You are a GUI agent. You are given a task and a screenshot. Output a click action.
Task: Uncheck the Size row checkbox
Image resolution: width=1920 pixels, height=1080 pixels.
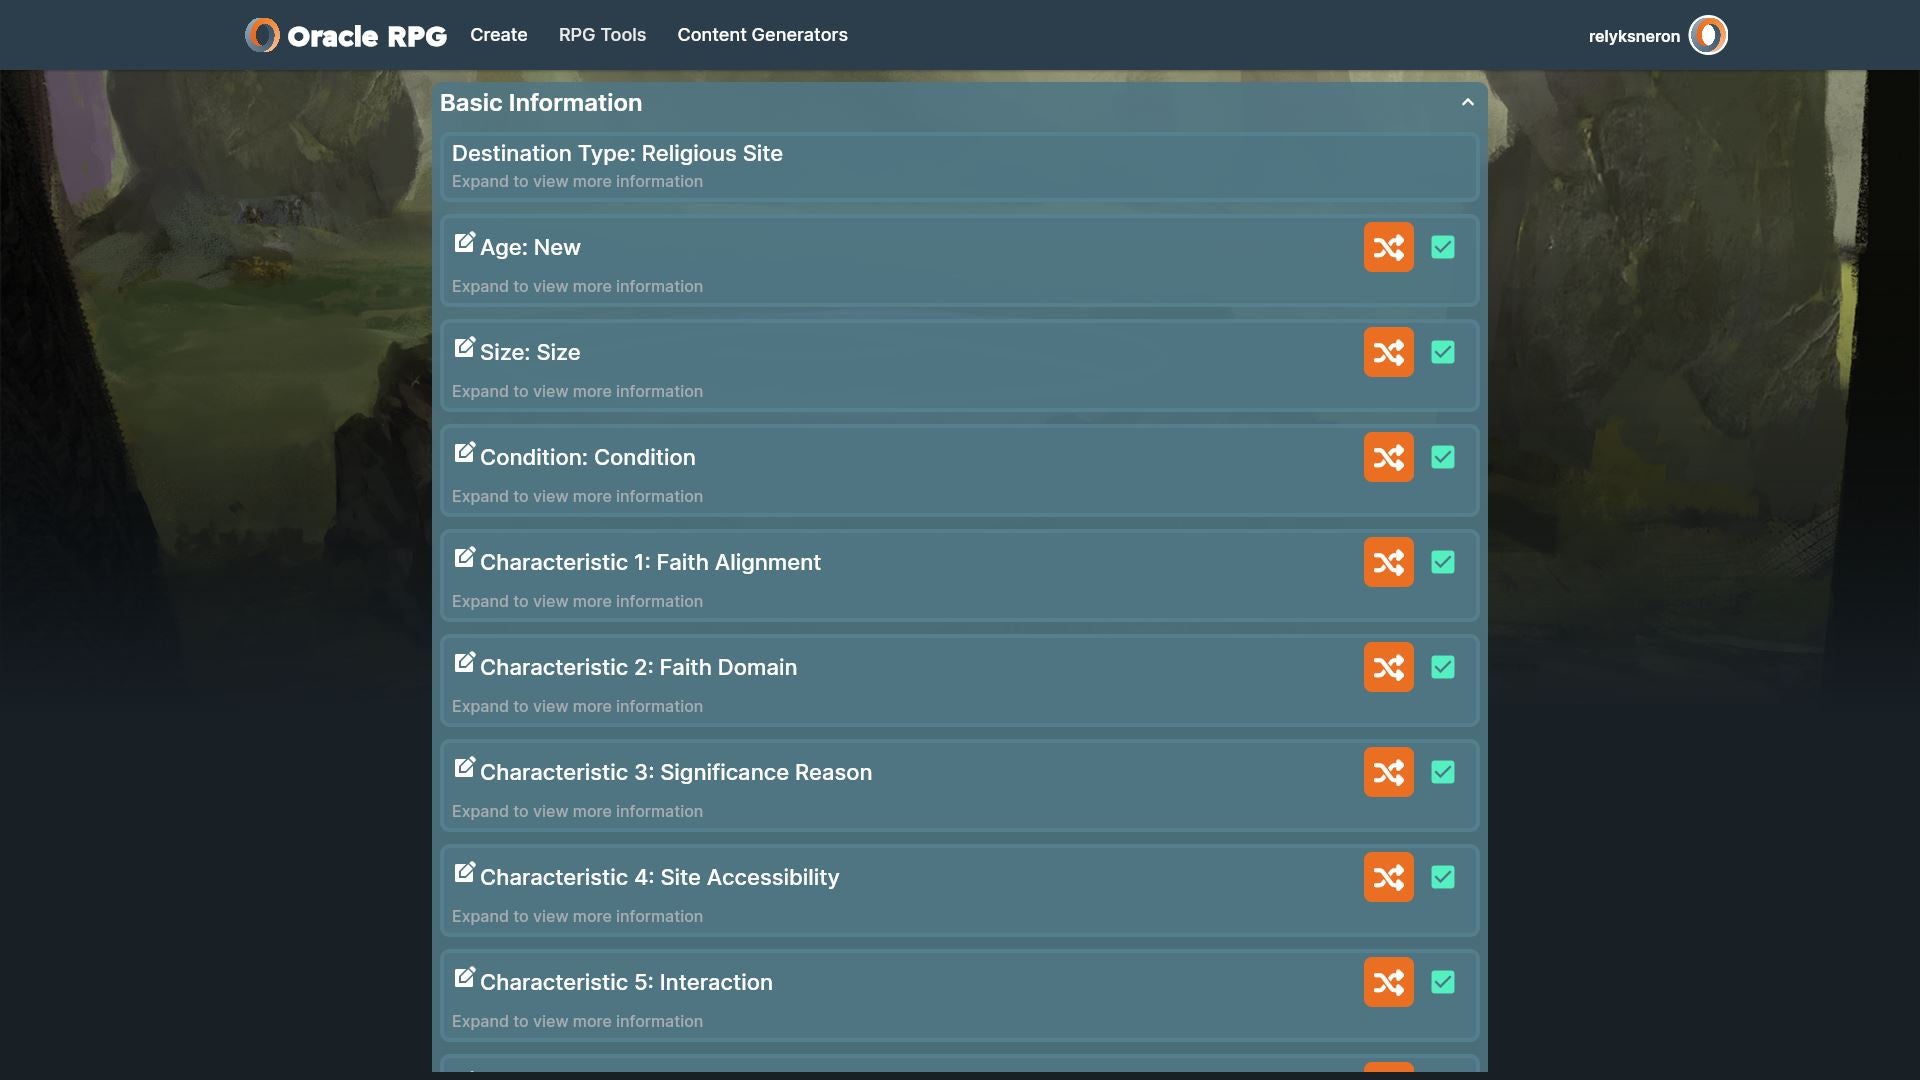(1442, 352)
